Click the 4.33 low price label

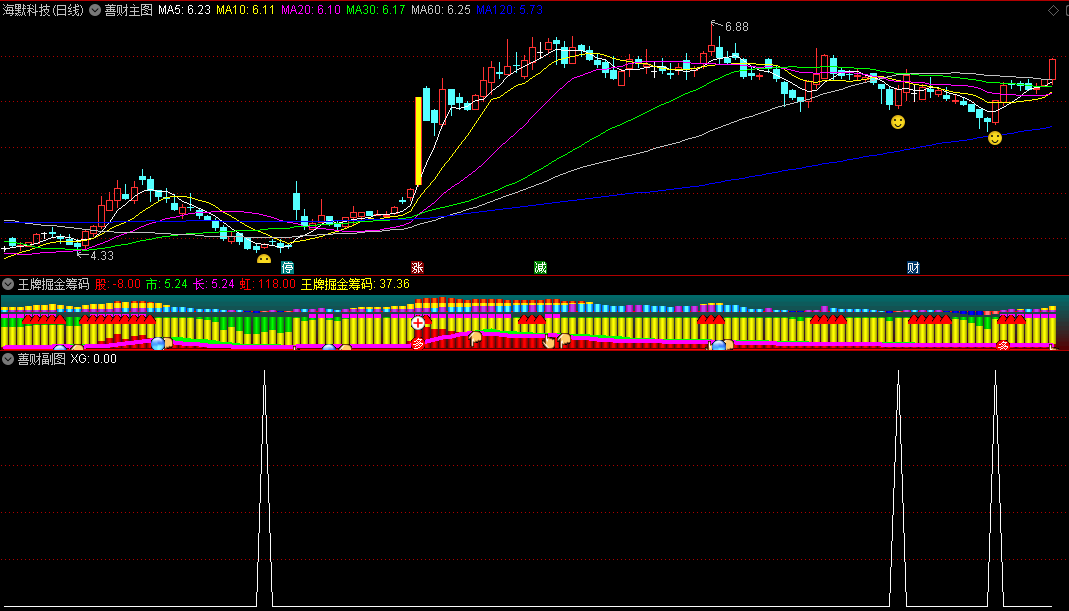pos(102,256)
